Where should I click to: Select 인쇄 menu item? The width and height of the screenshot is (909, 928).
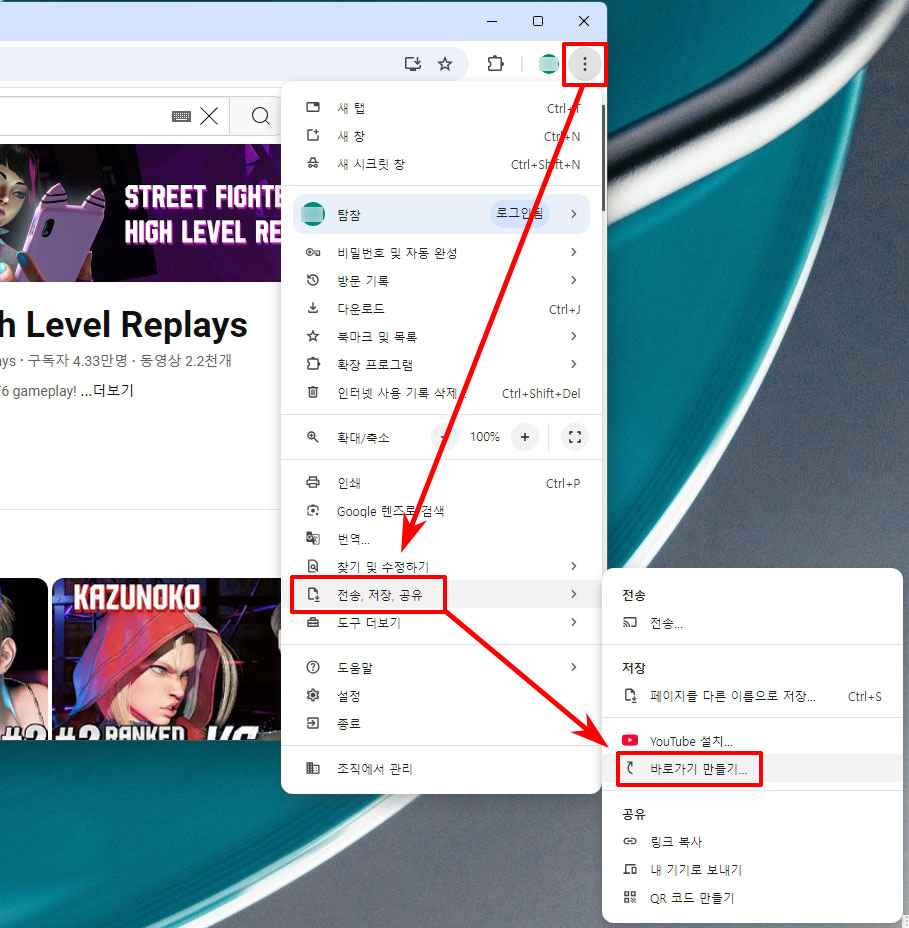click(x=442, y=483)
